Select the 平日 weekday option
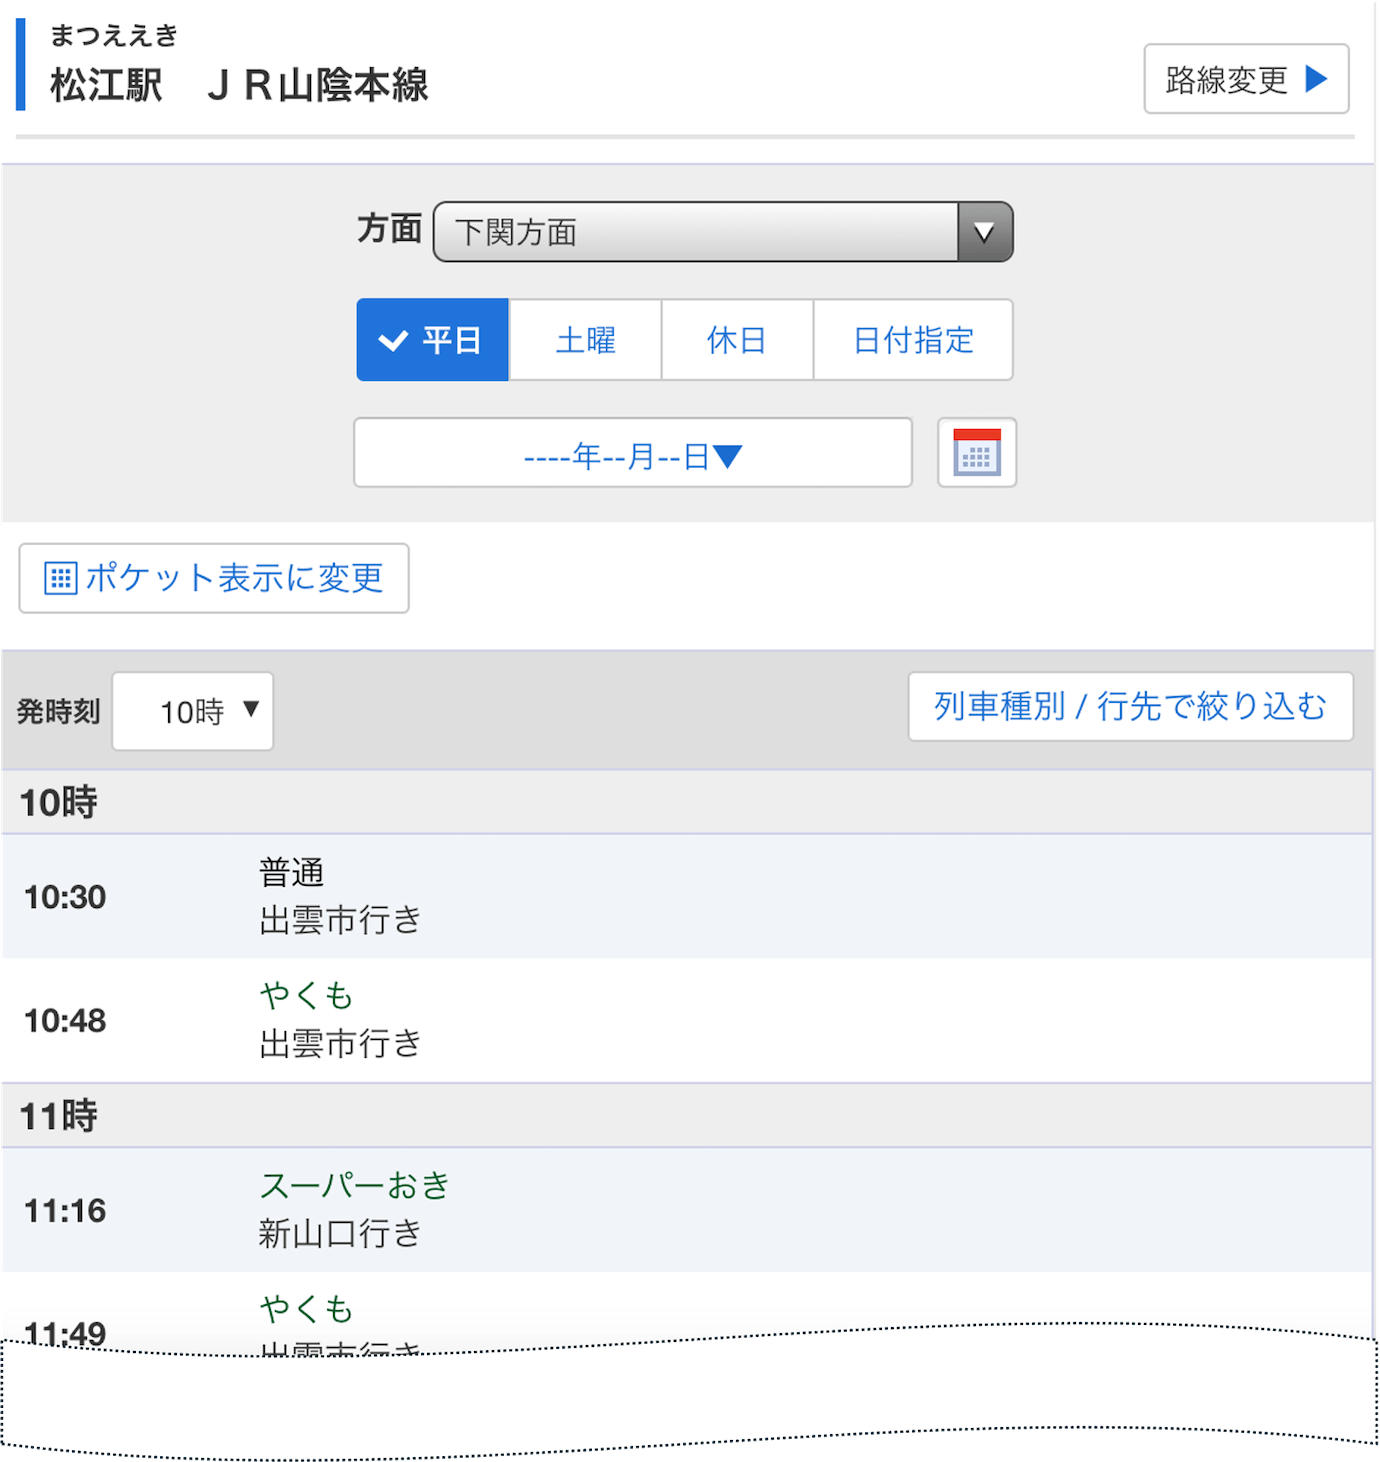 432,339
